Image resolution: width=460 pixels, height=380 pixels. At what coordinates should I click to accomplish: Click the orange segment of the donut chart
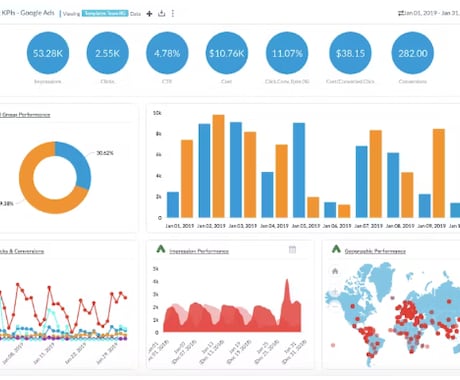click(30, 190)
